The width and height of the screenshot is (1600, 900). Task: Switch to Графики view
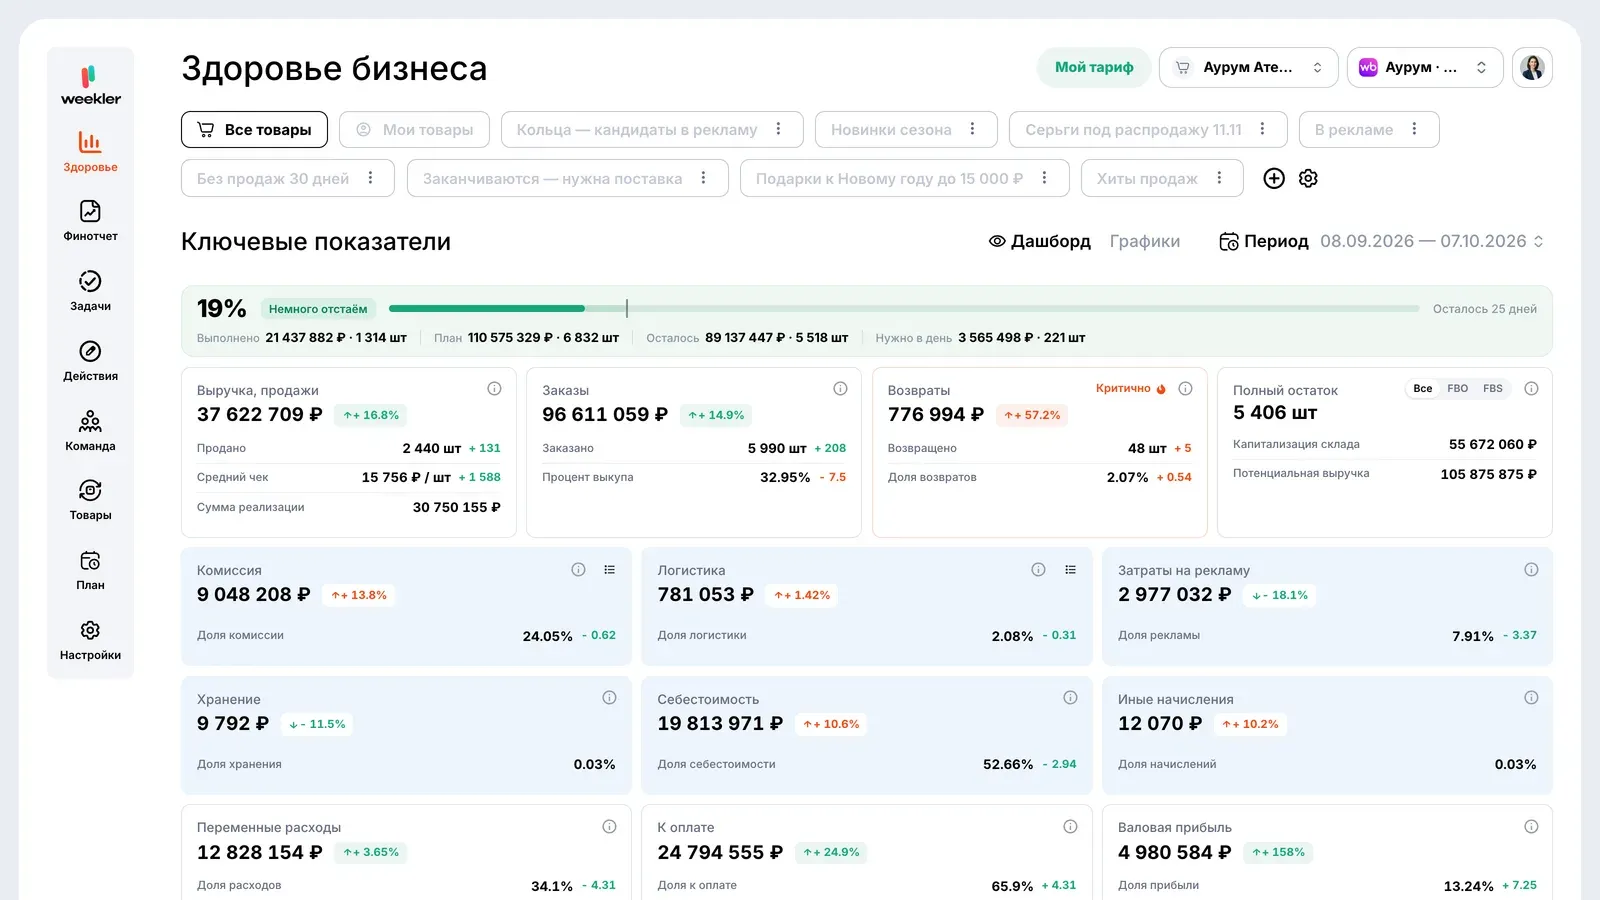pos(1145,241)
